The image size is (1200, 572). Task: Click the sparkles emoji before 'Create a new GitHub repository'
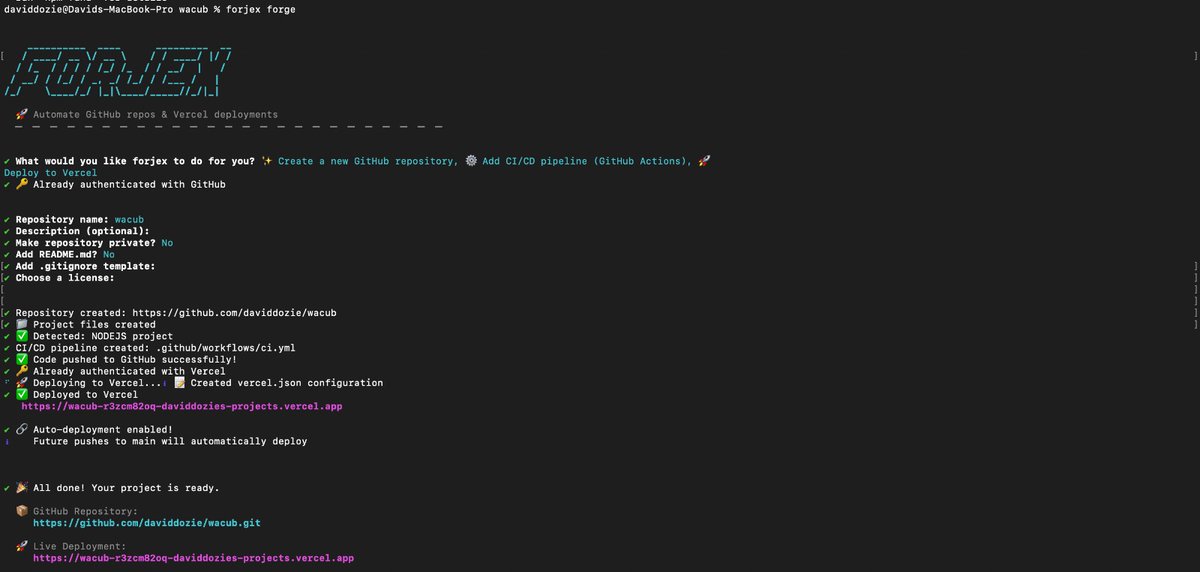coord(266,161)
